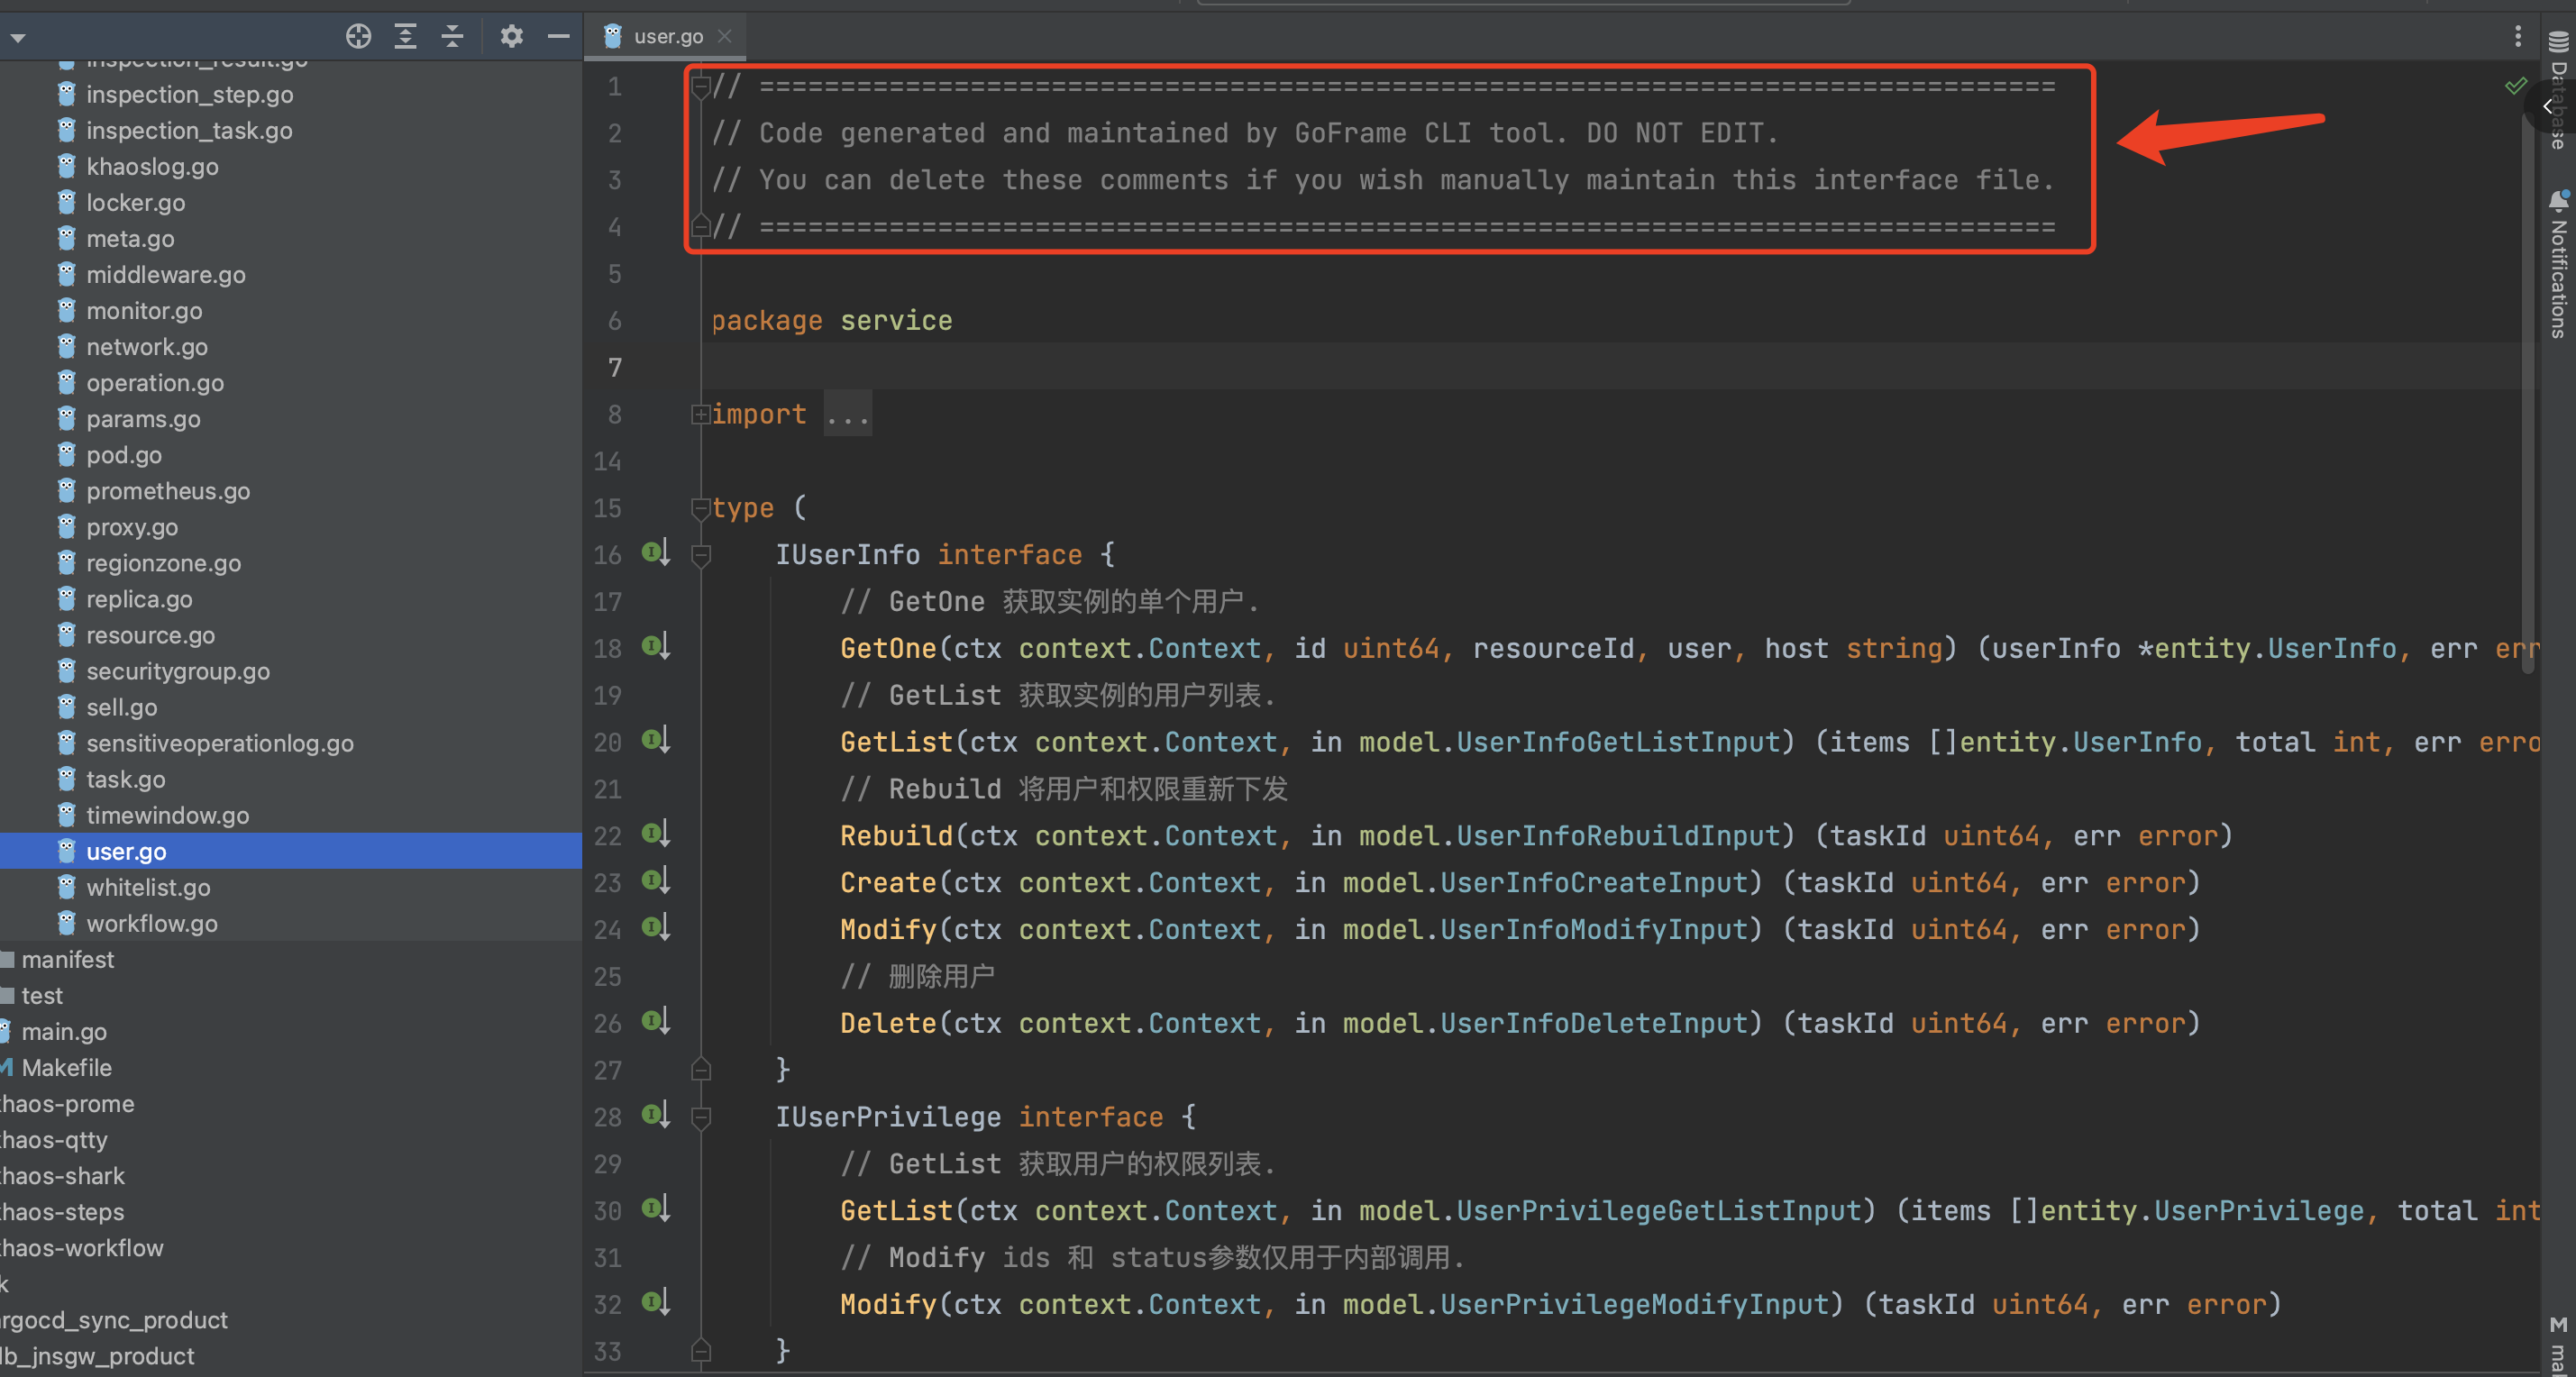
Task: Click the green inspections checkmark indicator
Action: click(x=2515, y=87)
